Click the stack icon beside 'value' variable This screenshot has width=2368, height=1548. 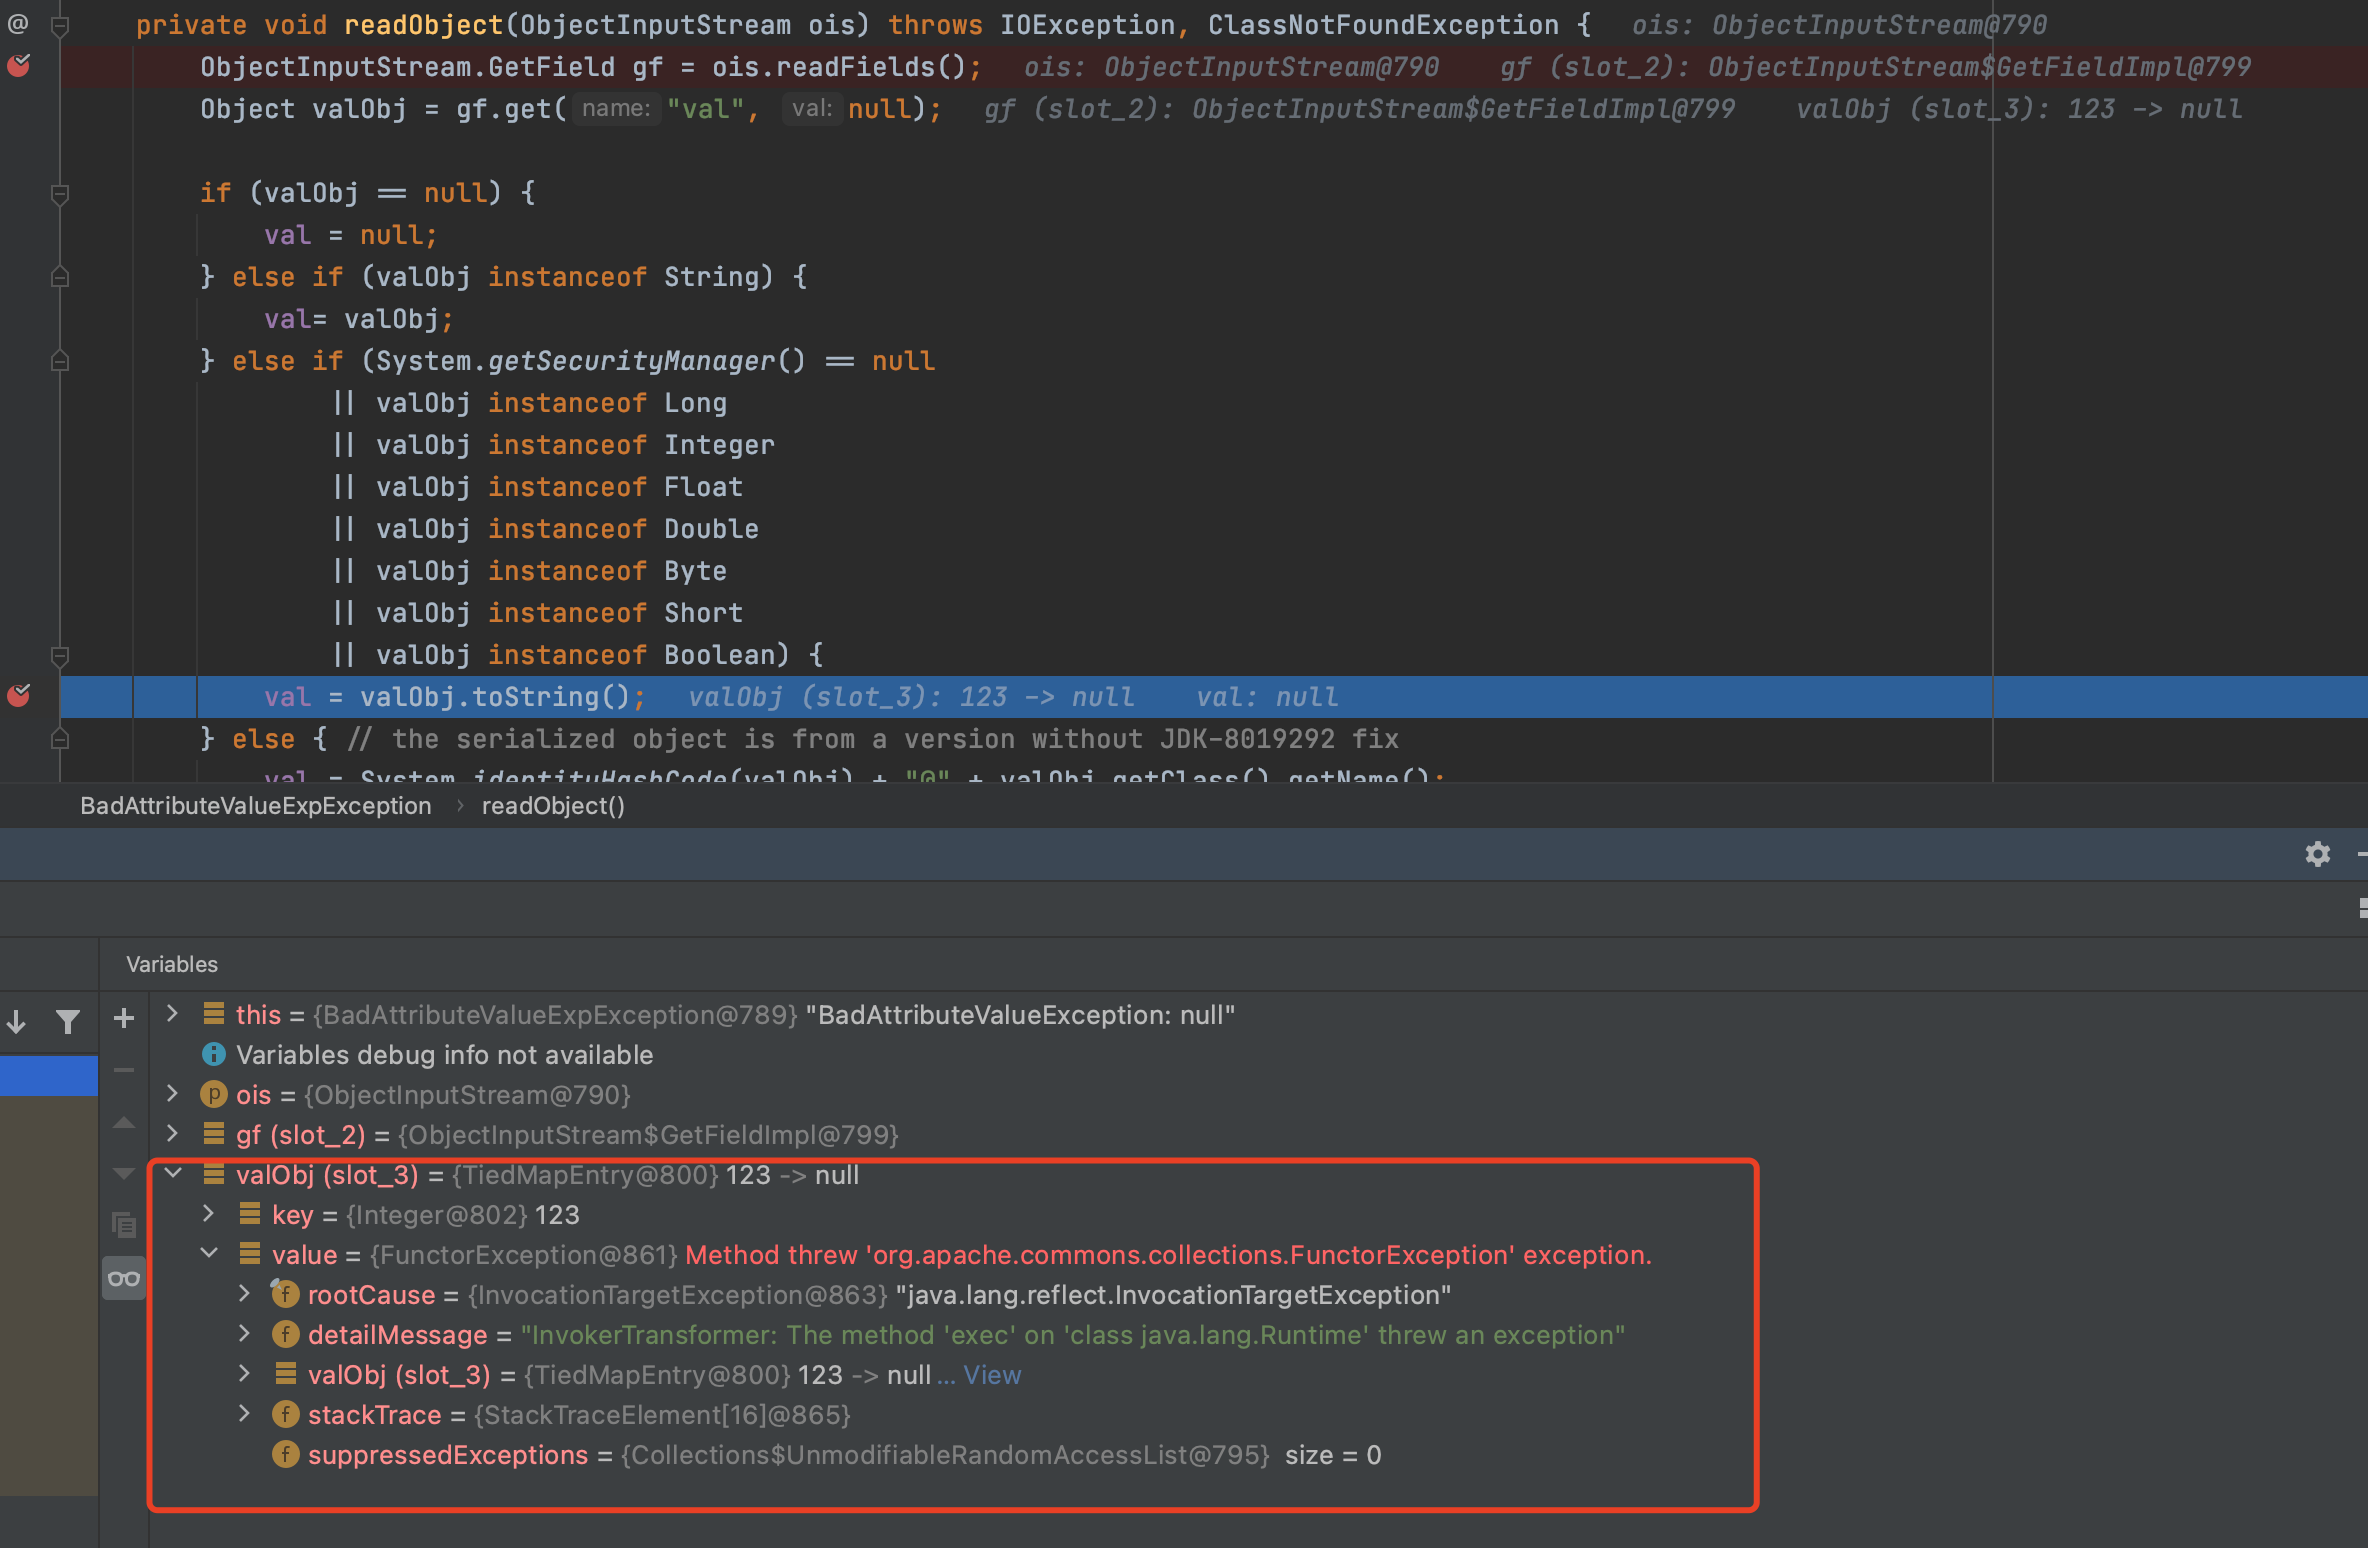(x=250, y=1254)
